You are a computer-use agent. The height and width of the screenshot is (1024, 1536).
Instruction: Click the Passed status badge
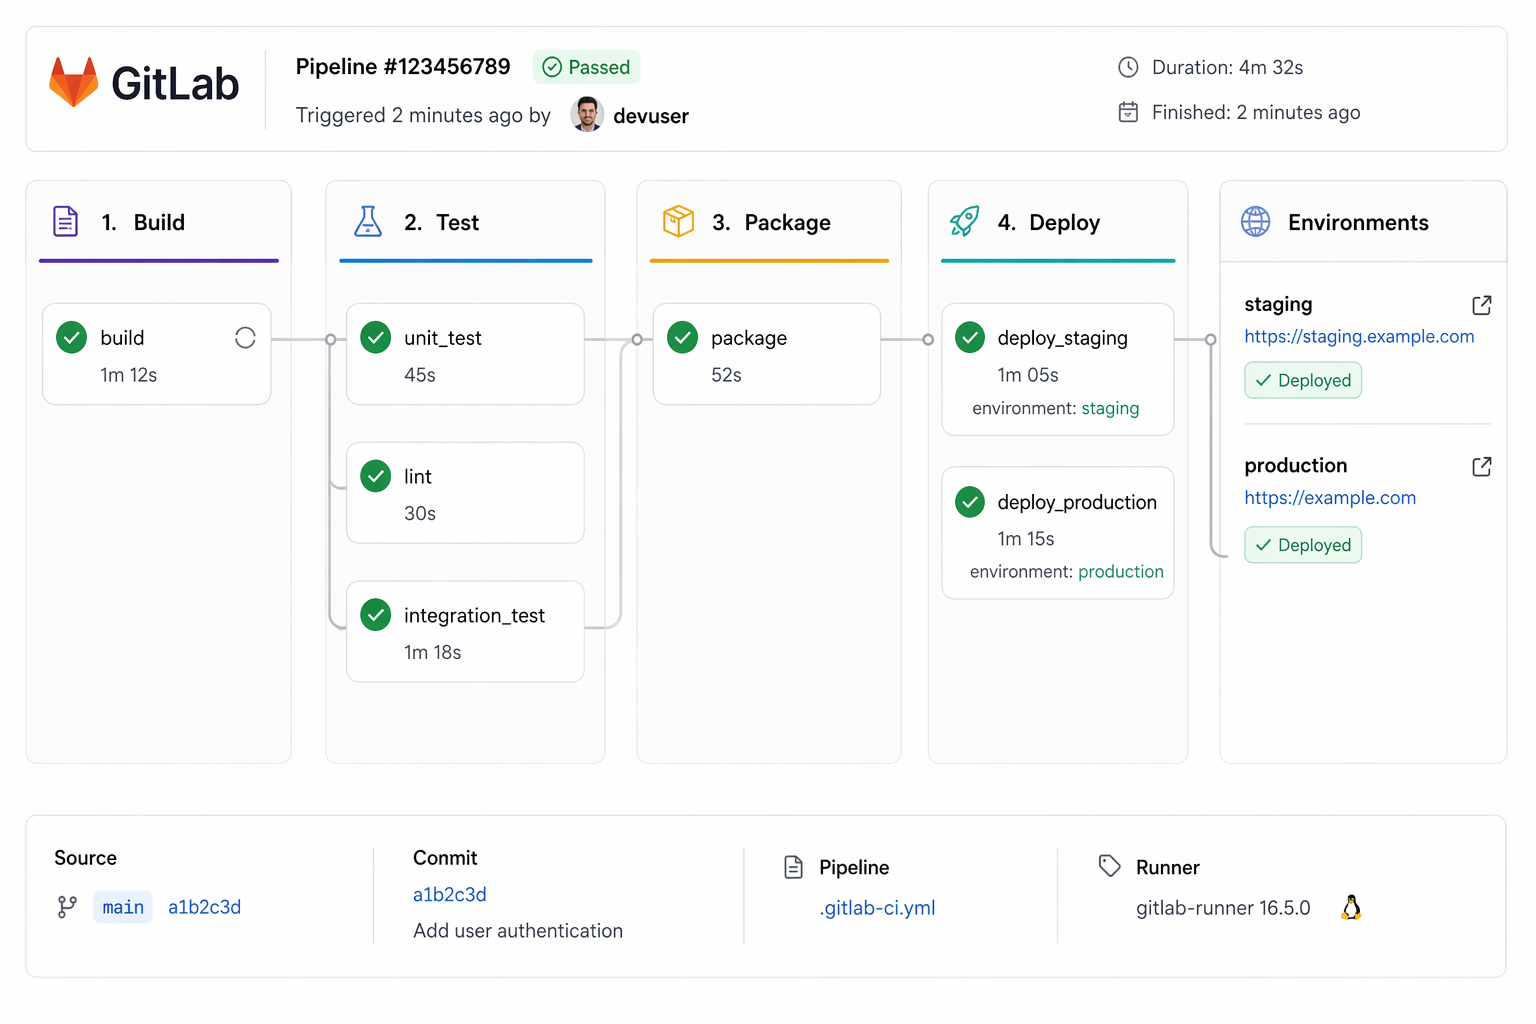[x=587, y=67]
